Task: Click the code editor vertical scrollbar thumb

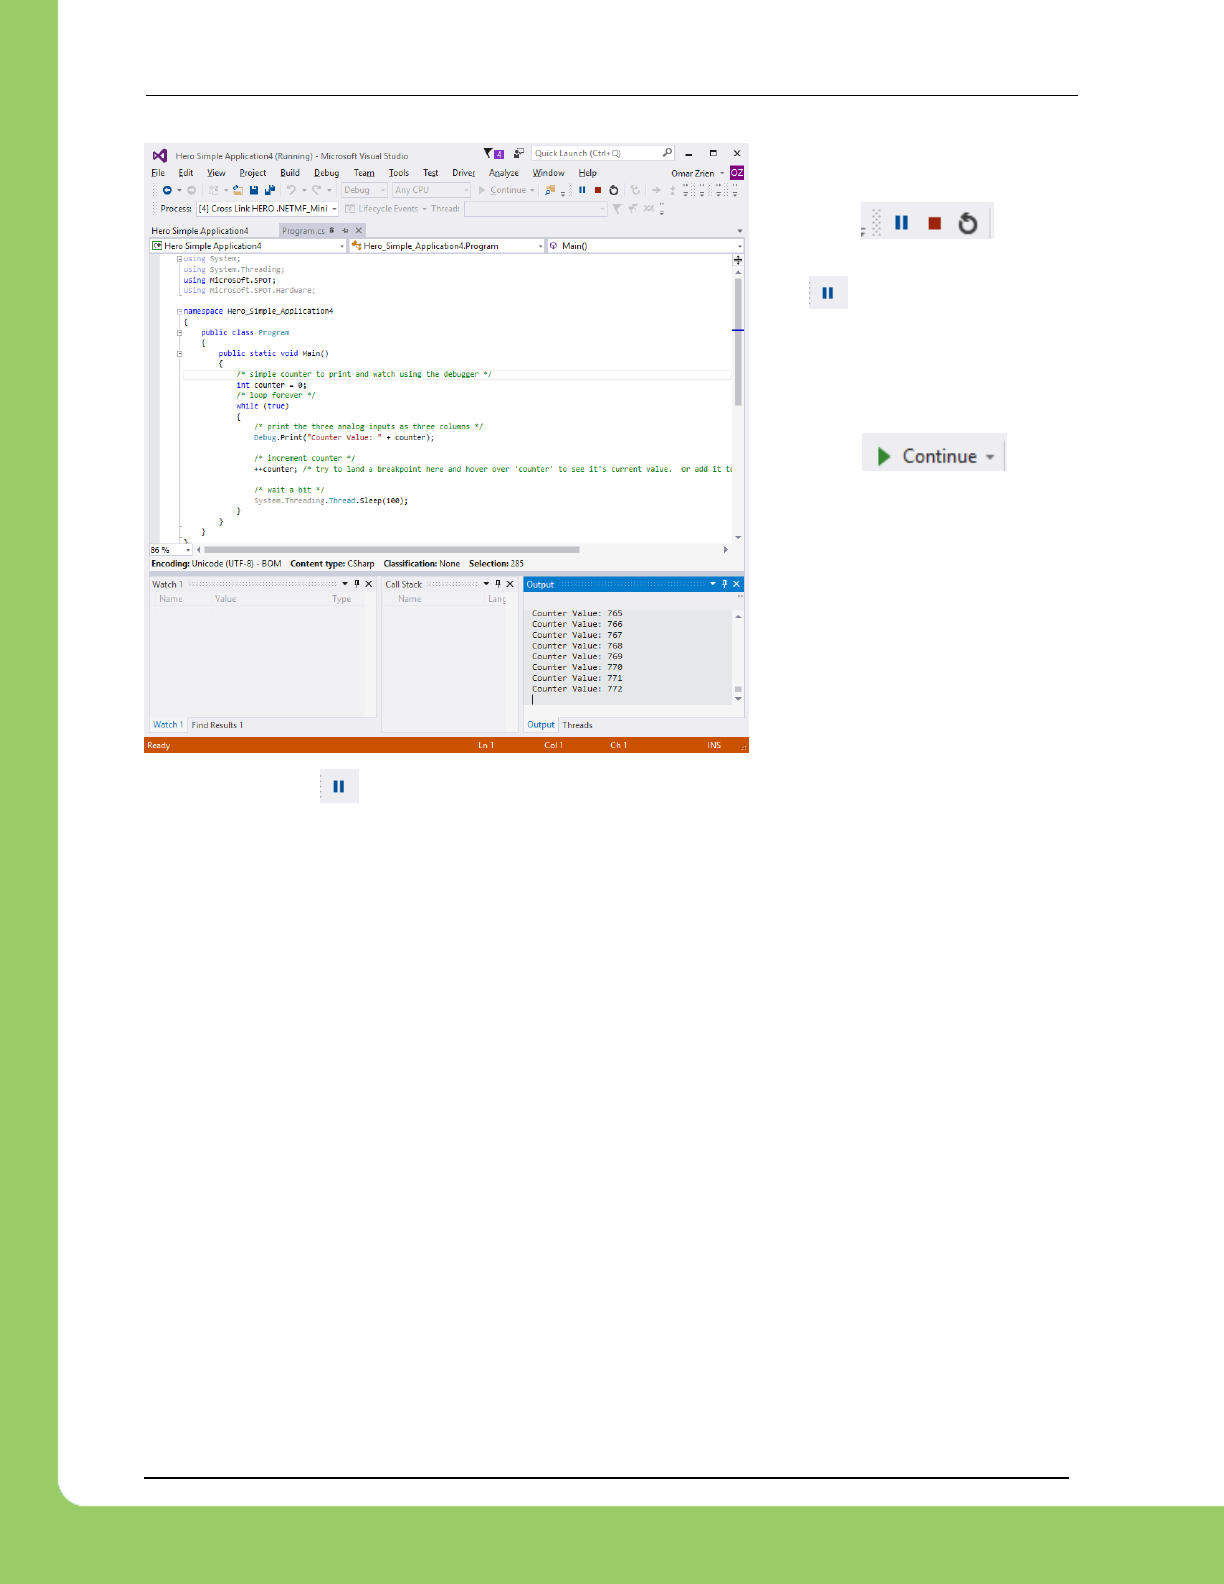Action: (738, 340)
